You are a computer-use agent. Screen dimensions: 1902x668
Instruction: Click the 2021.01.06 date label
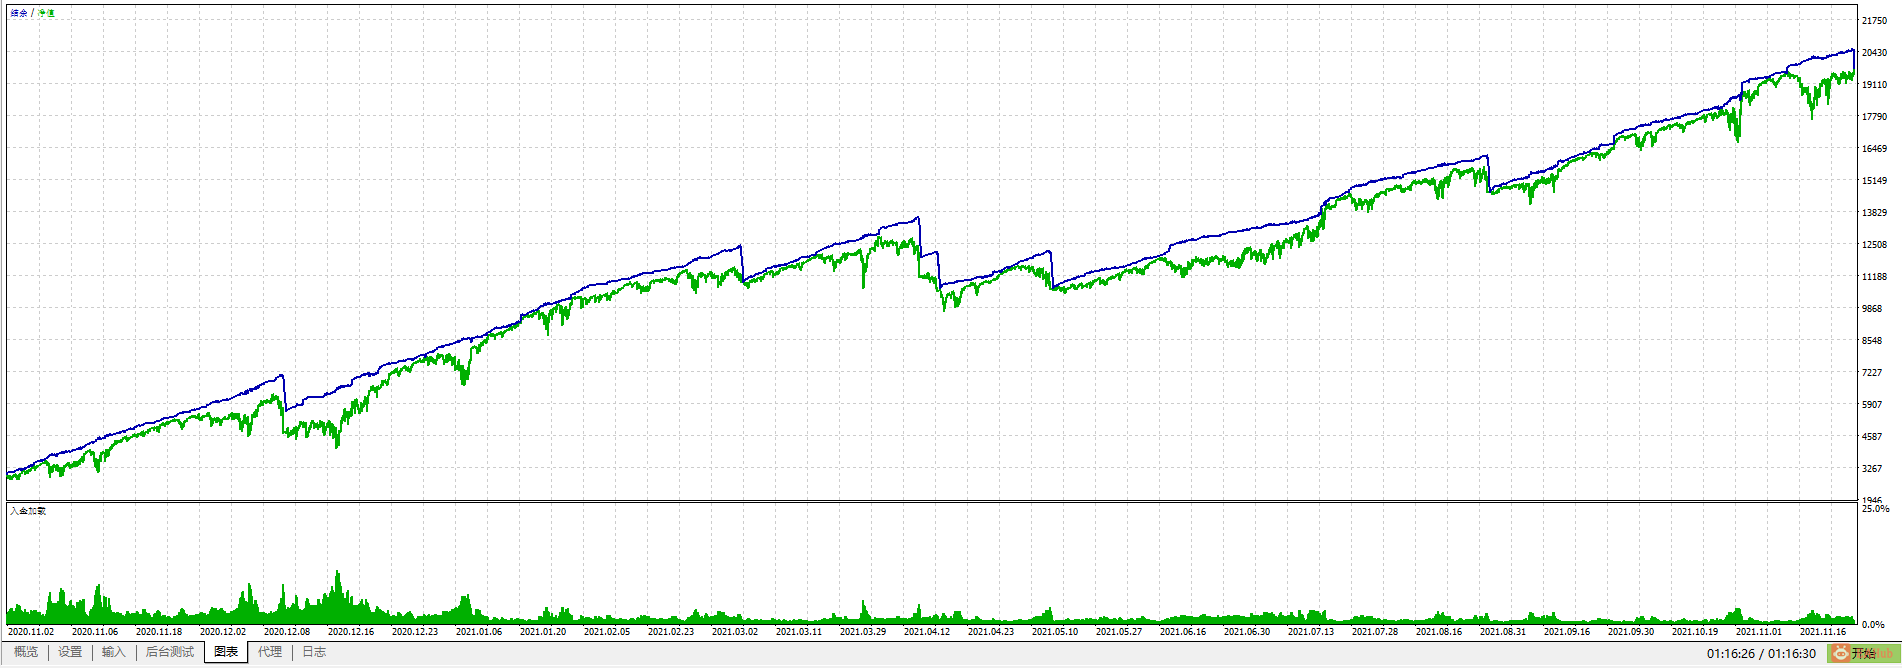click(479, 631)
